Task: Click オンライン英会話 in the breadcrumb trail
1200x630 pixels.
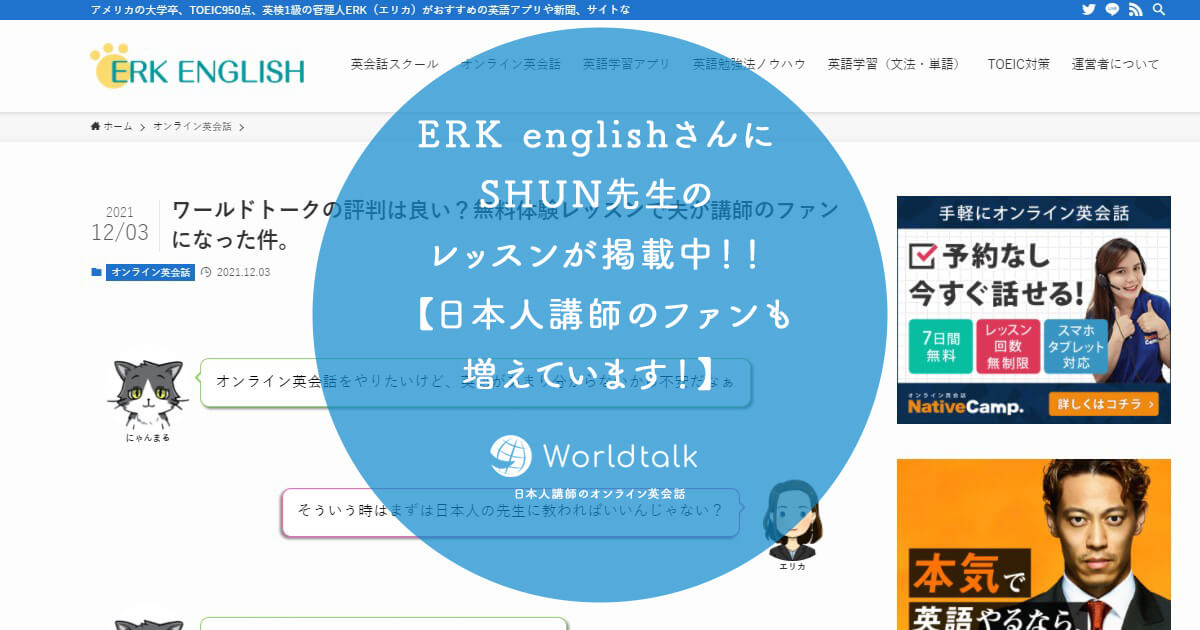Action: pos(192,127)
